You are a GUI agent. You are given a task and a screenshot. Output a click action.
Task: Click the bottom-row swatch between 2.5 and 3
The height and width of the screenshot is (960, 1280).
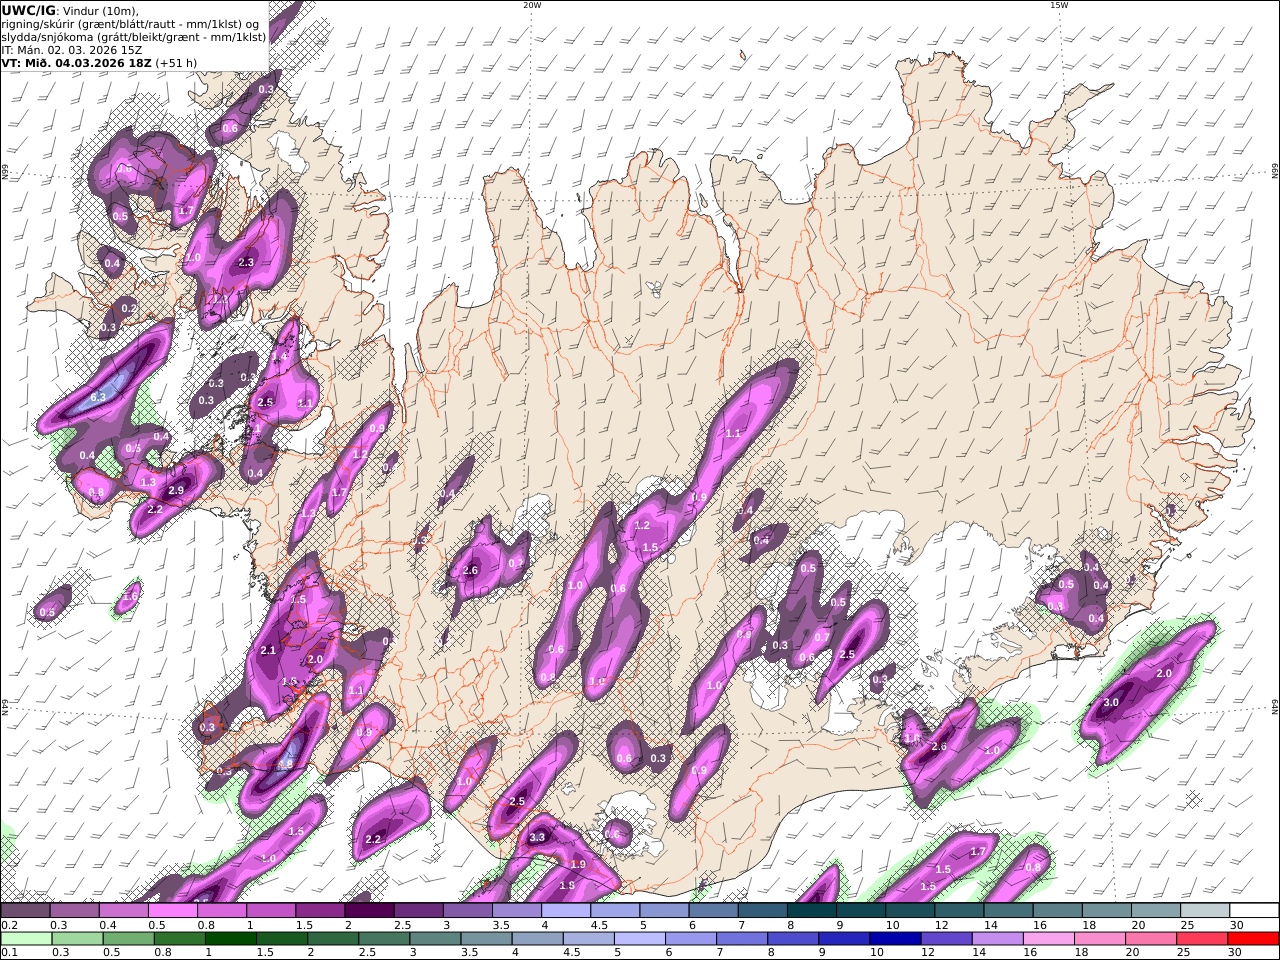(384, 939)
